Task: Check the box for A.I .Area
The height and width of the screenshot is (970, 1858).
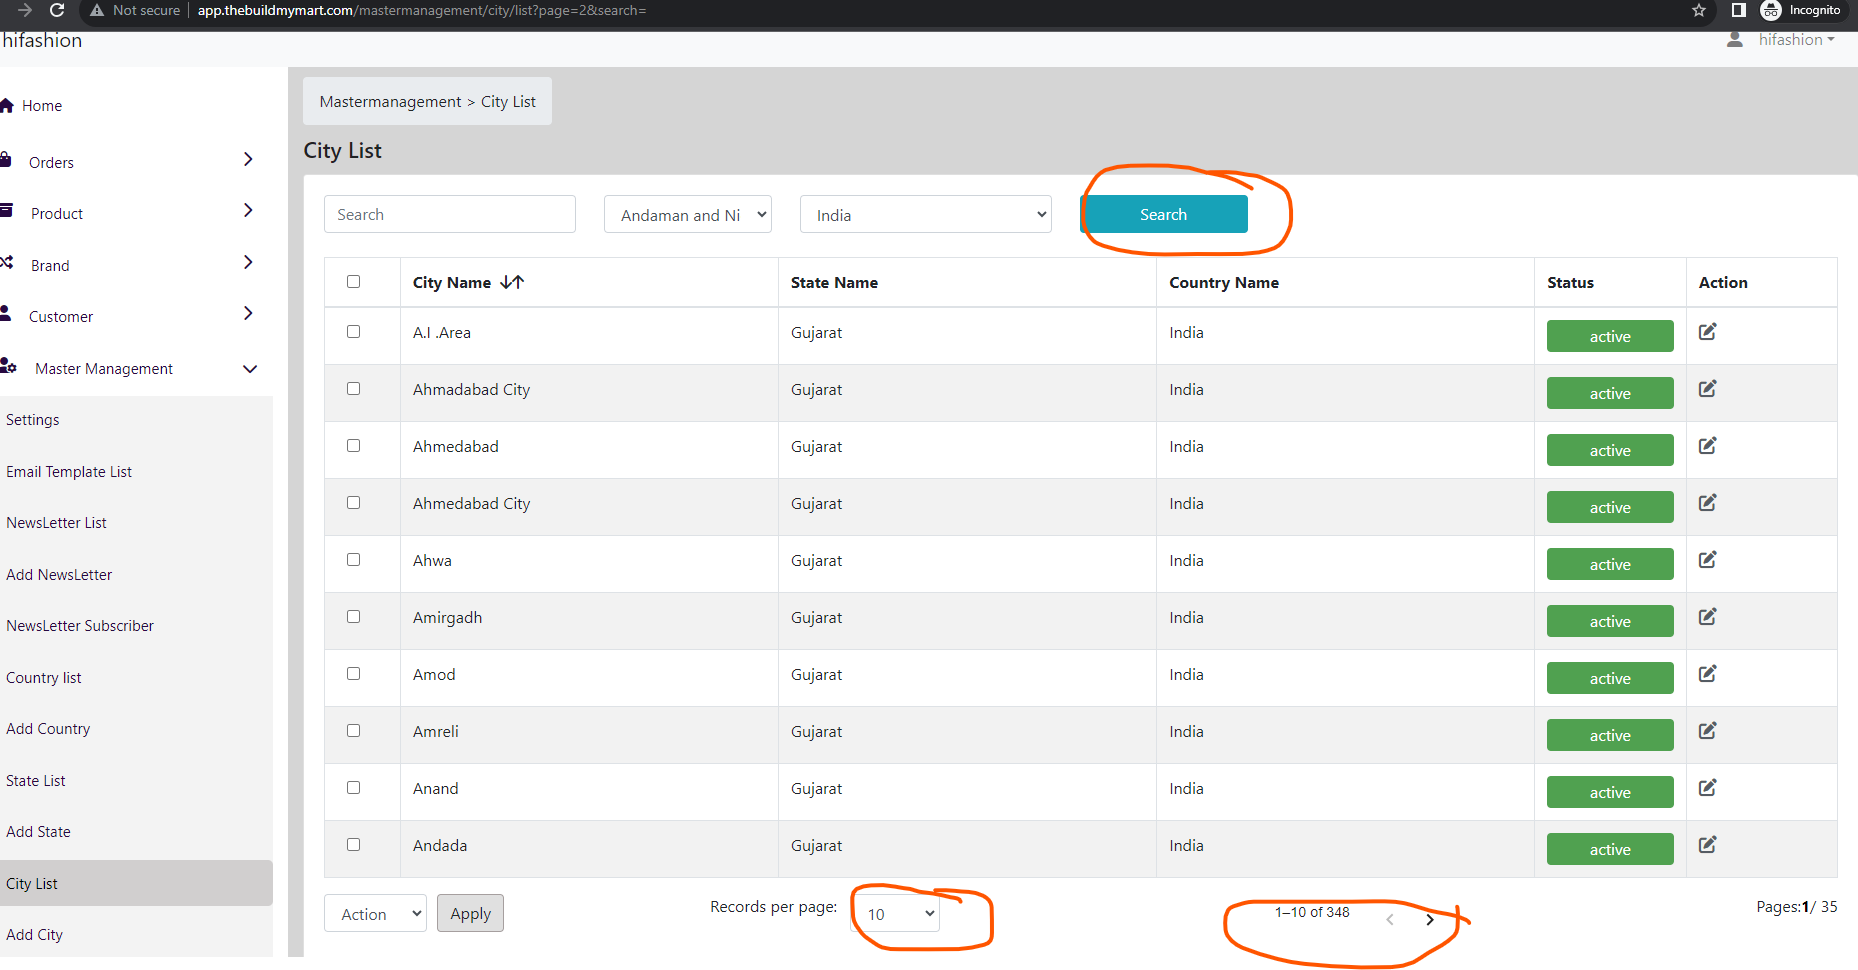Action: [353, 331]
